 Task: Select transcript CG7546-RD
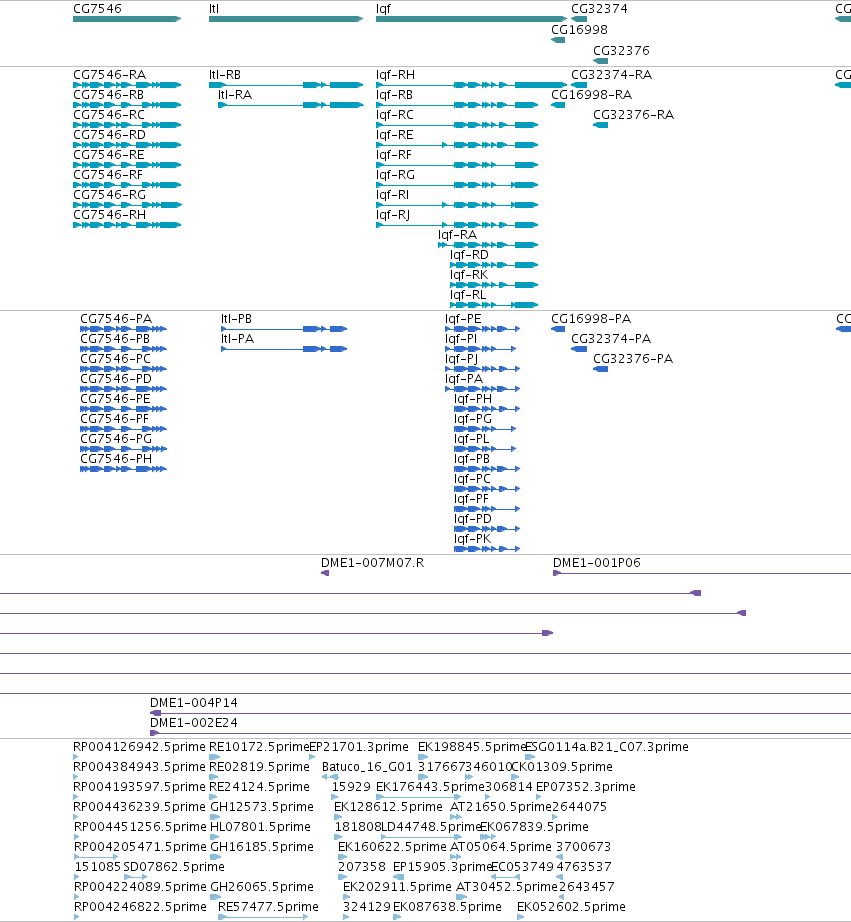click(x=126, y=145)
